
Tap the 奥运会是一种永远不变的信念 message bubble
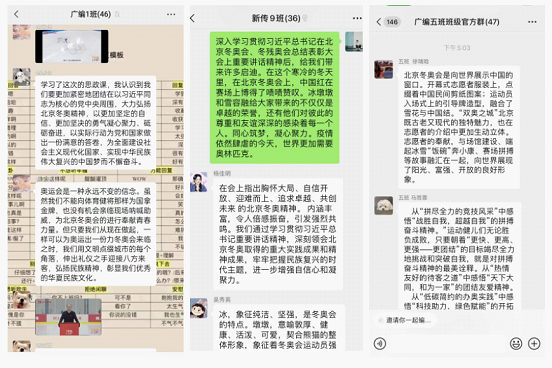point(95,234)
